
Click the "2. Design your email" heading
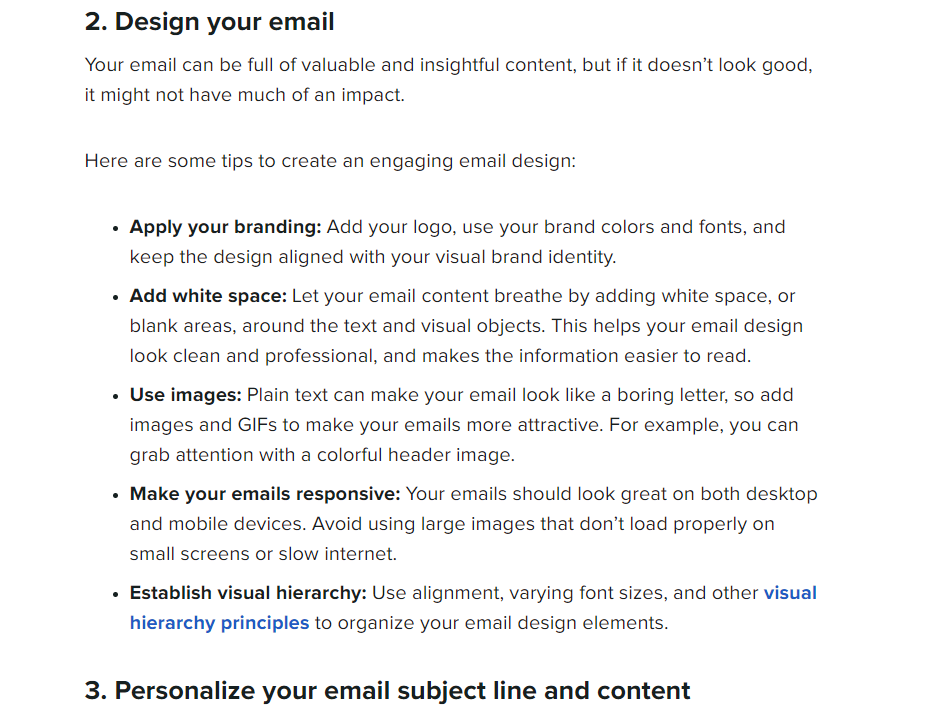pos(209,21)
